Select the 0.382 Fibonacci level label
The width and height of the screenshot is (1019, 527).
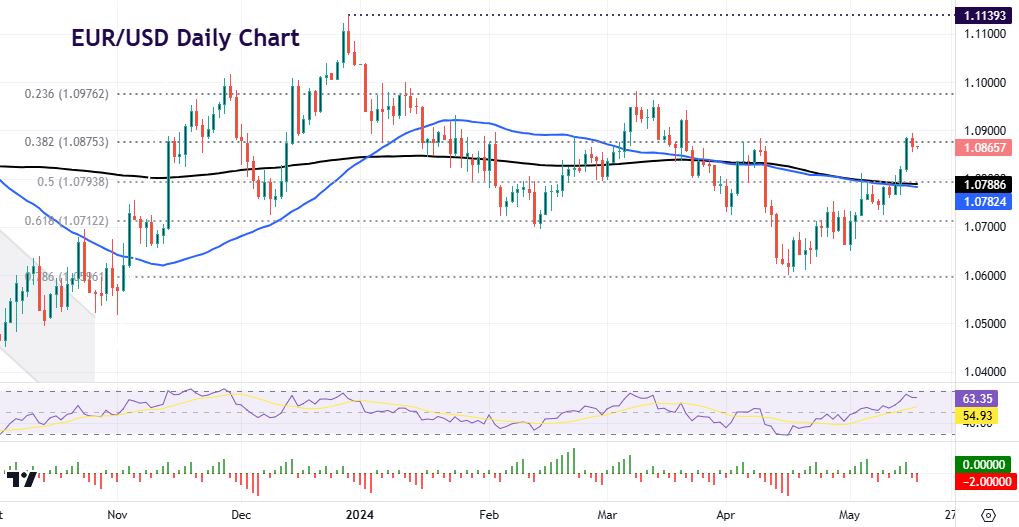tap(65, 142)
